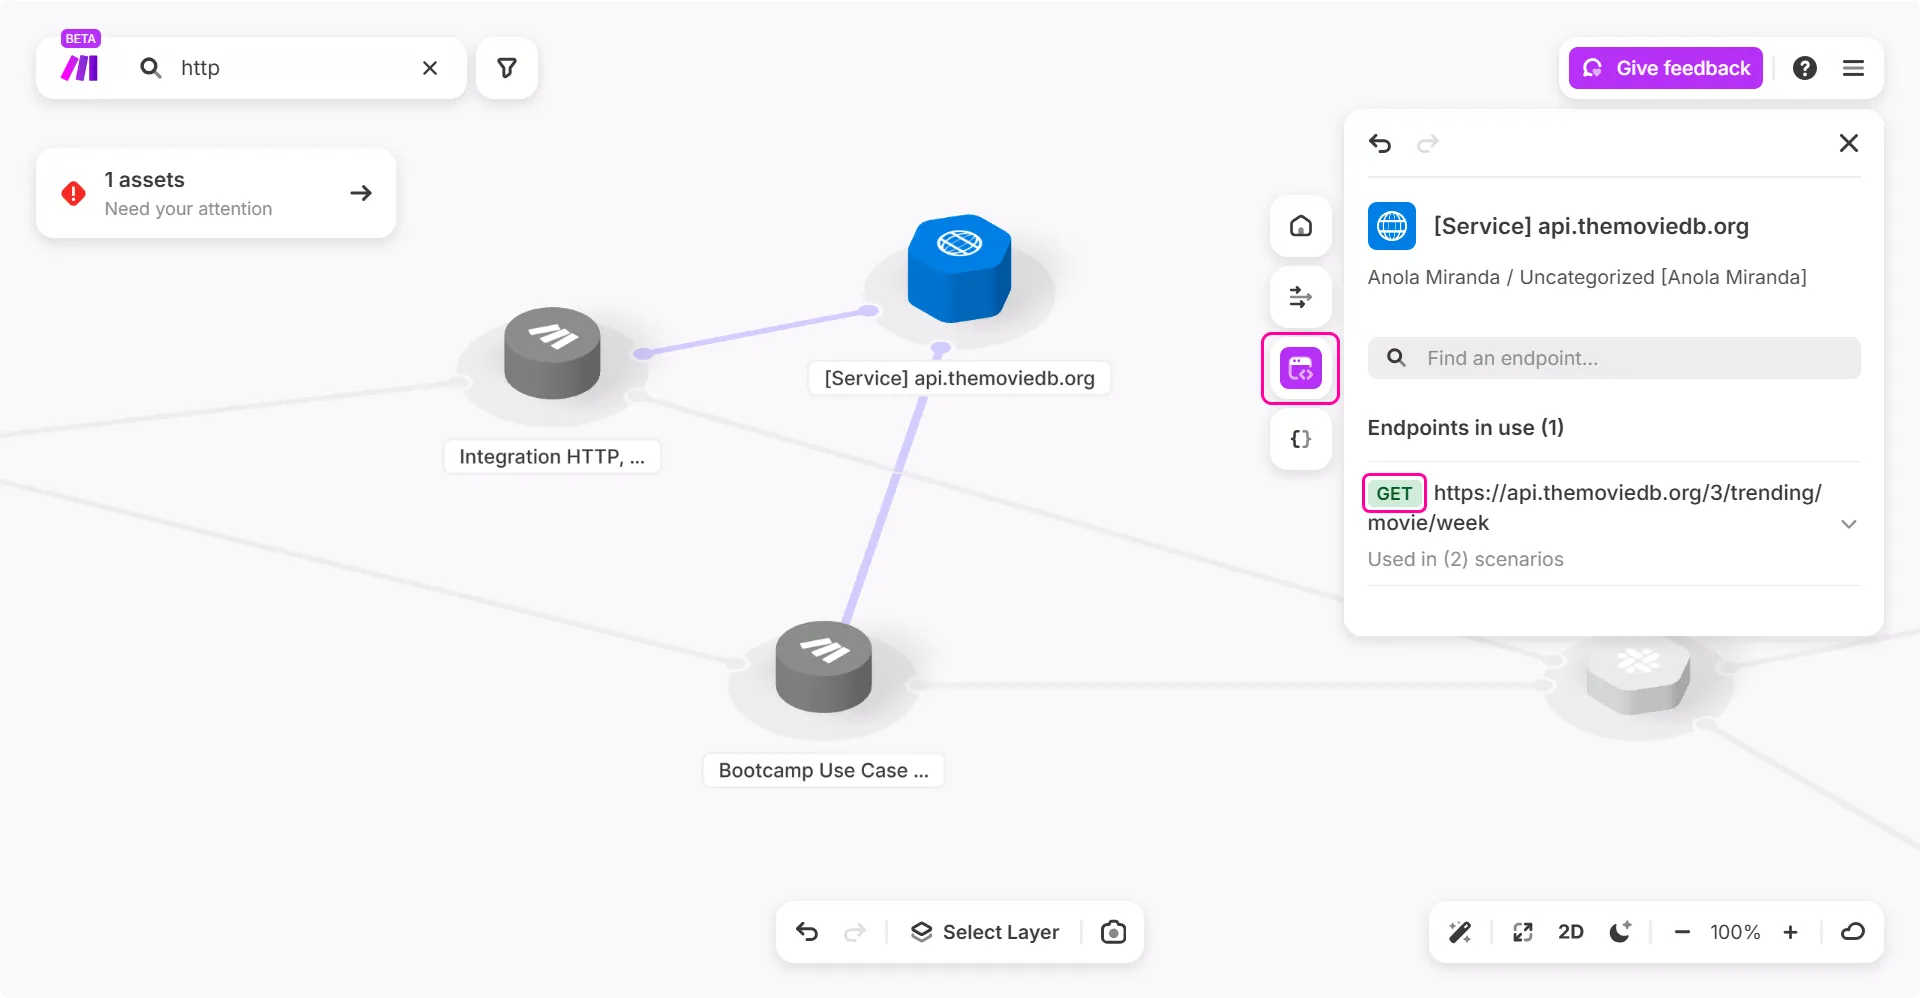Click the panel back arrow
Image resolution: width=1920 pixels, height=998 pixels.
click(1380, 143)
